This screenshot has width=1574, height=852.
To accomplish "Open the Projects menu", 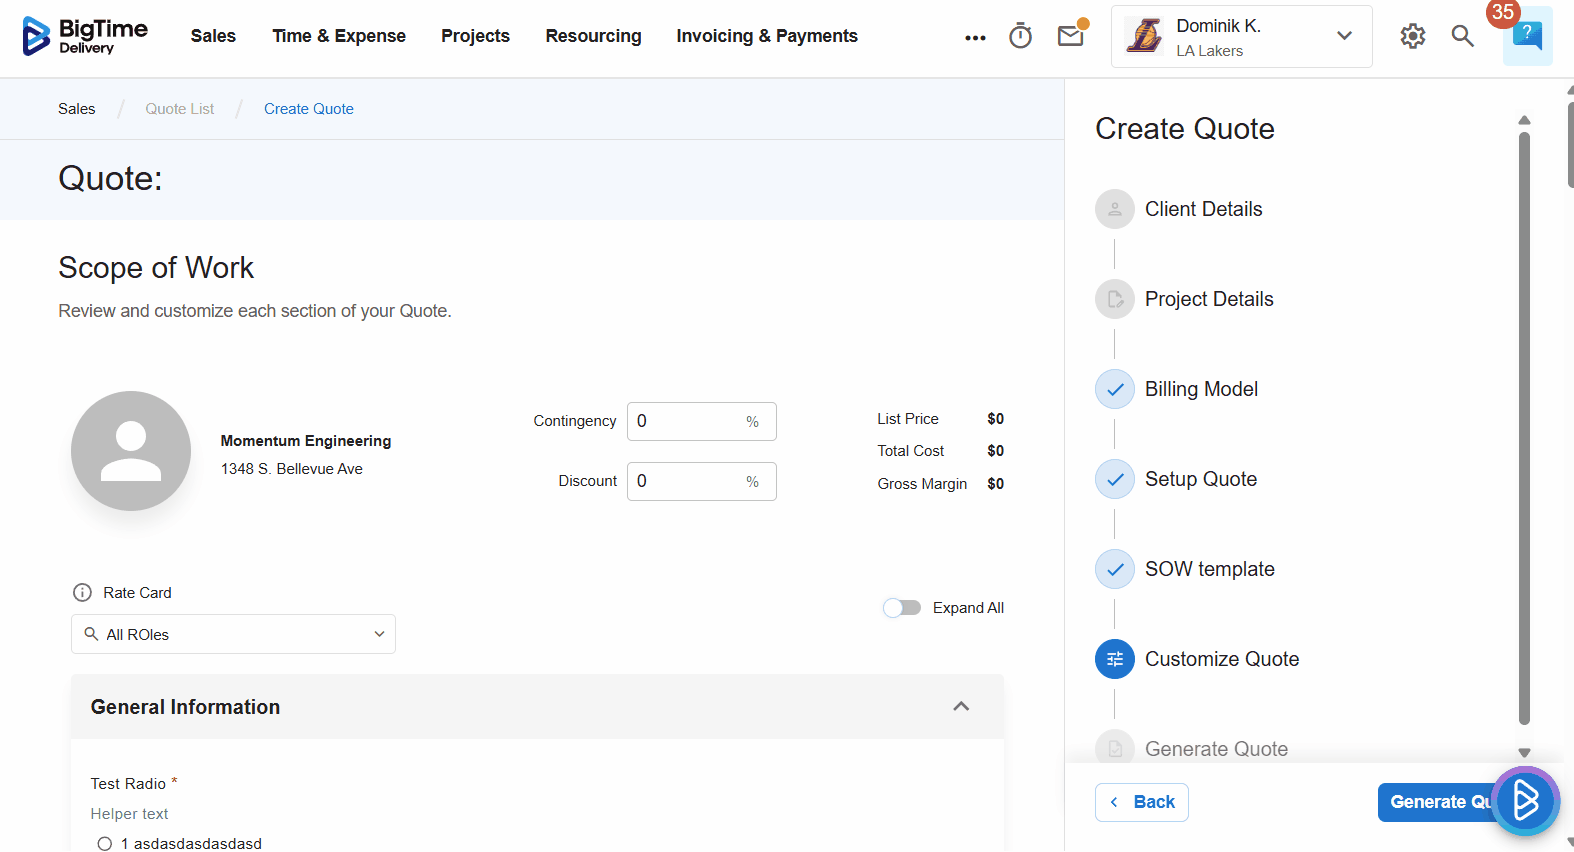I will pos(475,36).
